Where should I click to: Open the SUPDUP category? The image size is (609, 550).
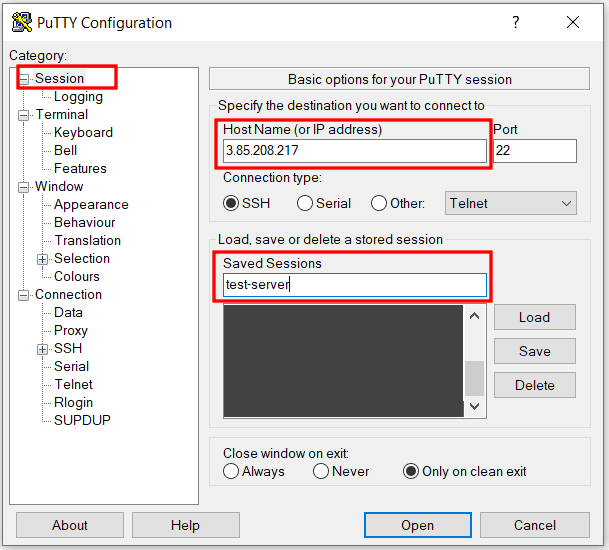point(82,420)
